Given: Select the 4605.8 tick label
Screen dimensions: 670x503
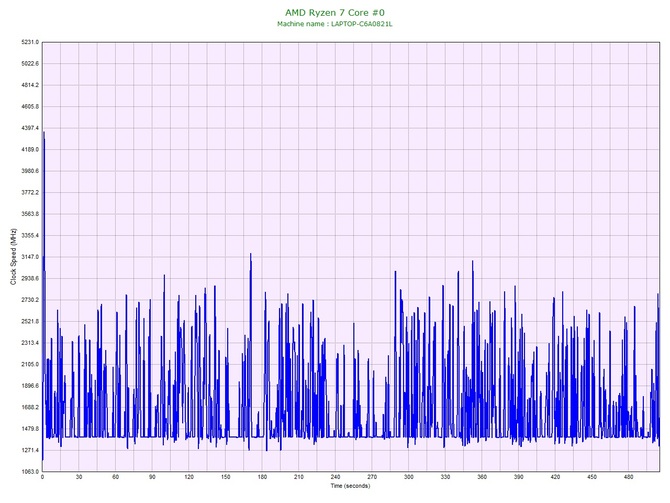Looking at the screenshot, I should 30,106.
